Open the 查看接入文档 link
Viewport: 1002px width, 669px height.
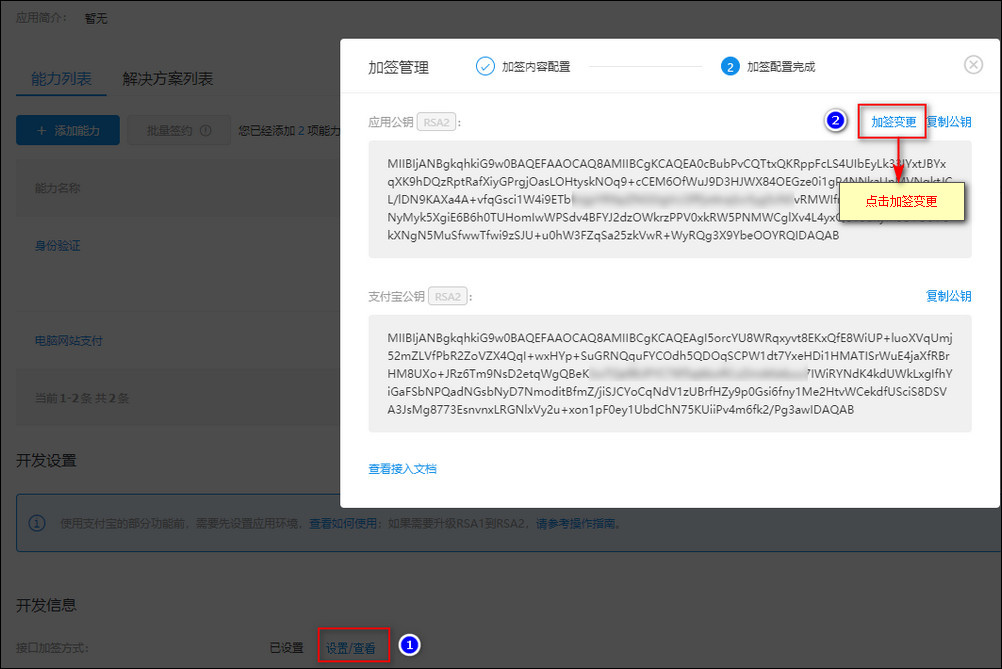(x=403, y=468)
